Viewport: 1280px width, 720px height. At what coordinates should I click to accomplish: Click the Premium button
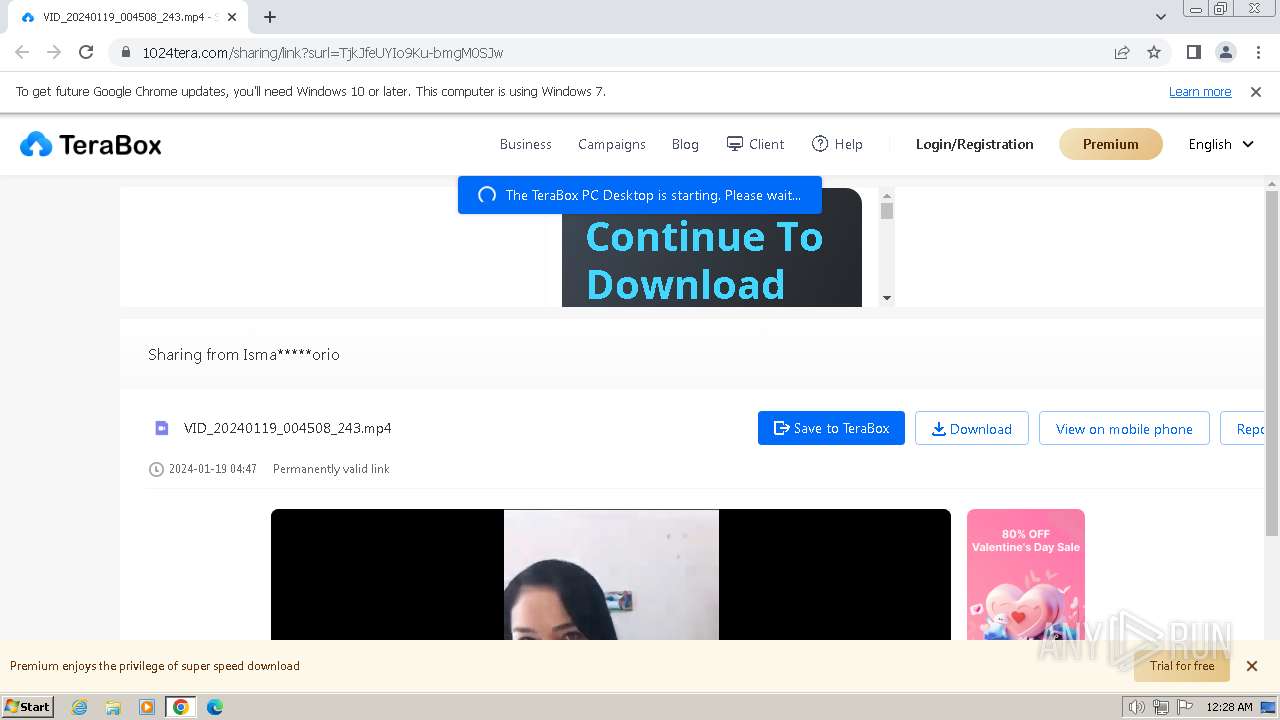(x=1111, y=144)
